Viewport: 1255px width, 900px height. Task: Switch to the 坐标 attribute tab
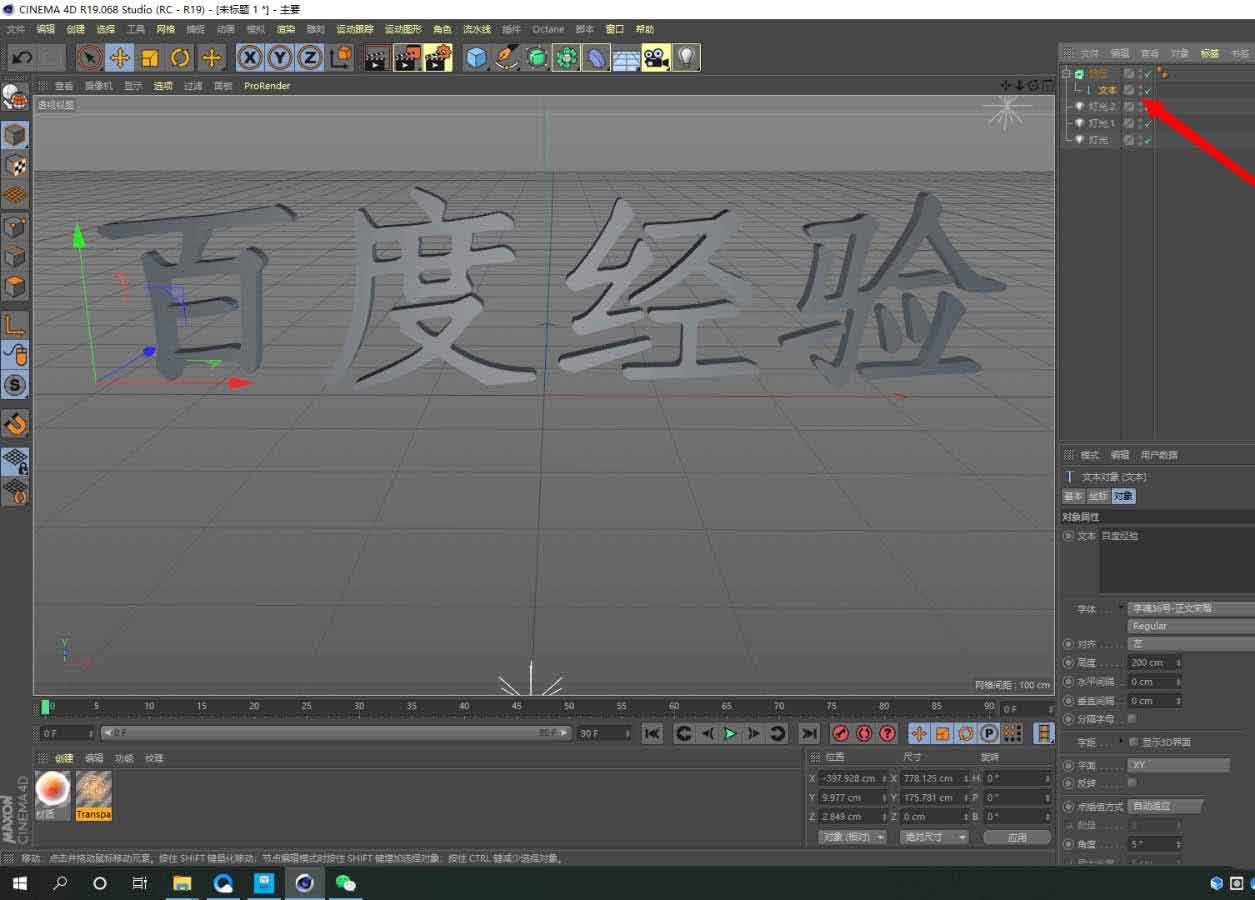(1100, 495)
